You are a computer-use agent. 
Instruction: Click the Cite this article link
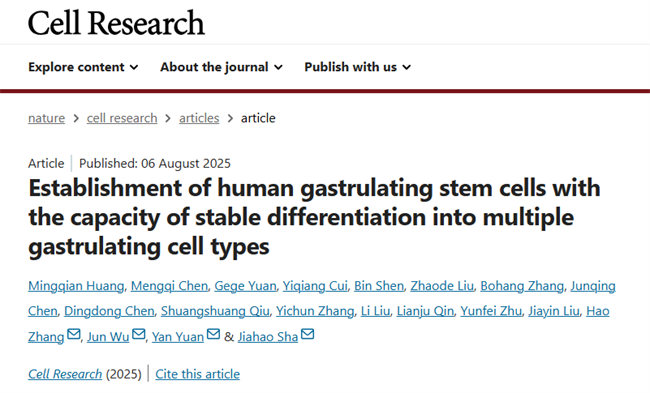click(197, 374)
